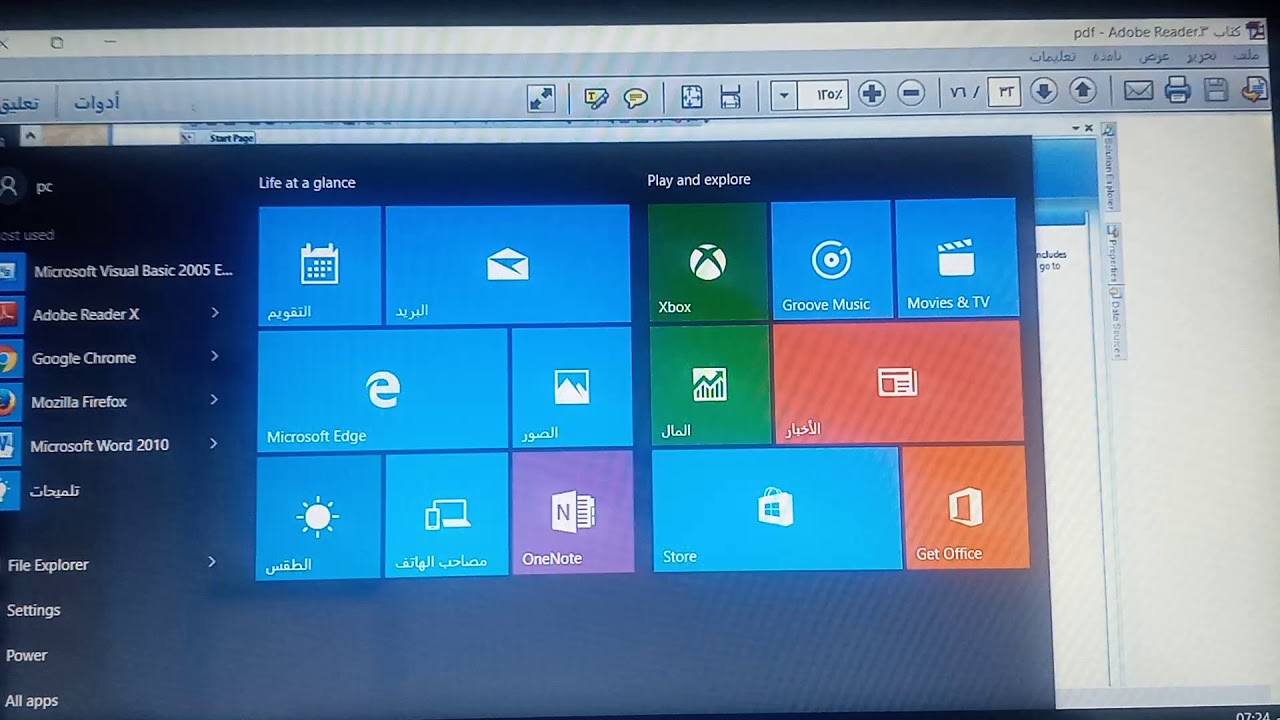Open the Phone Companion (مصاحب الهاتف) tile

tap(446, 515)
